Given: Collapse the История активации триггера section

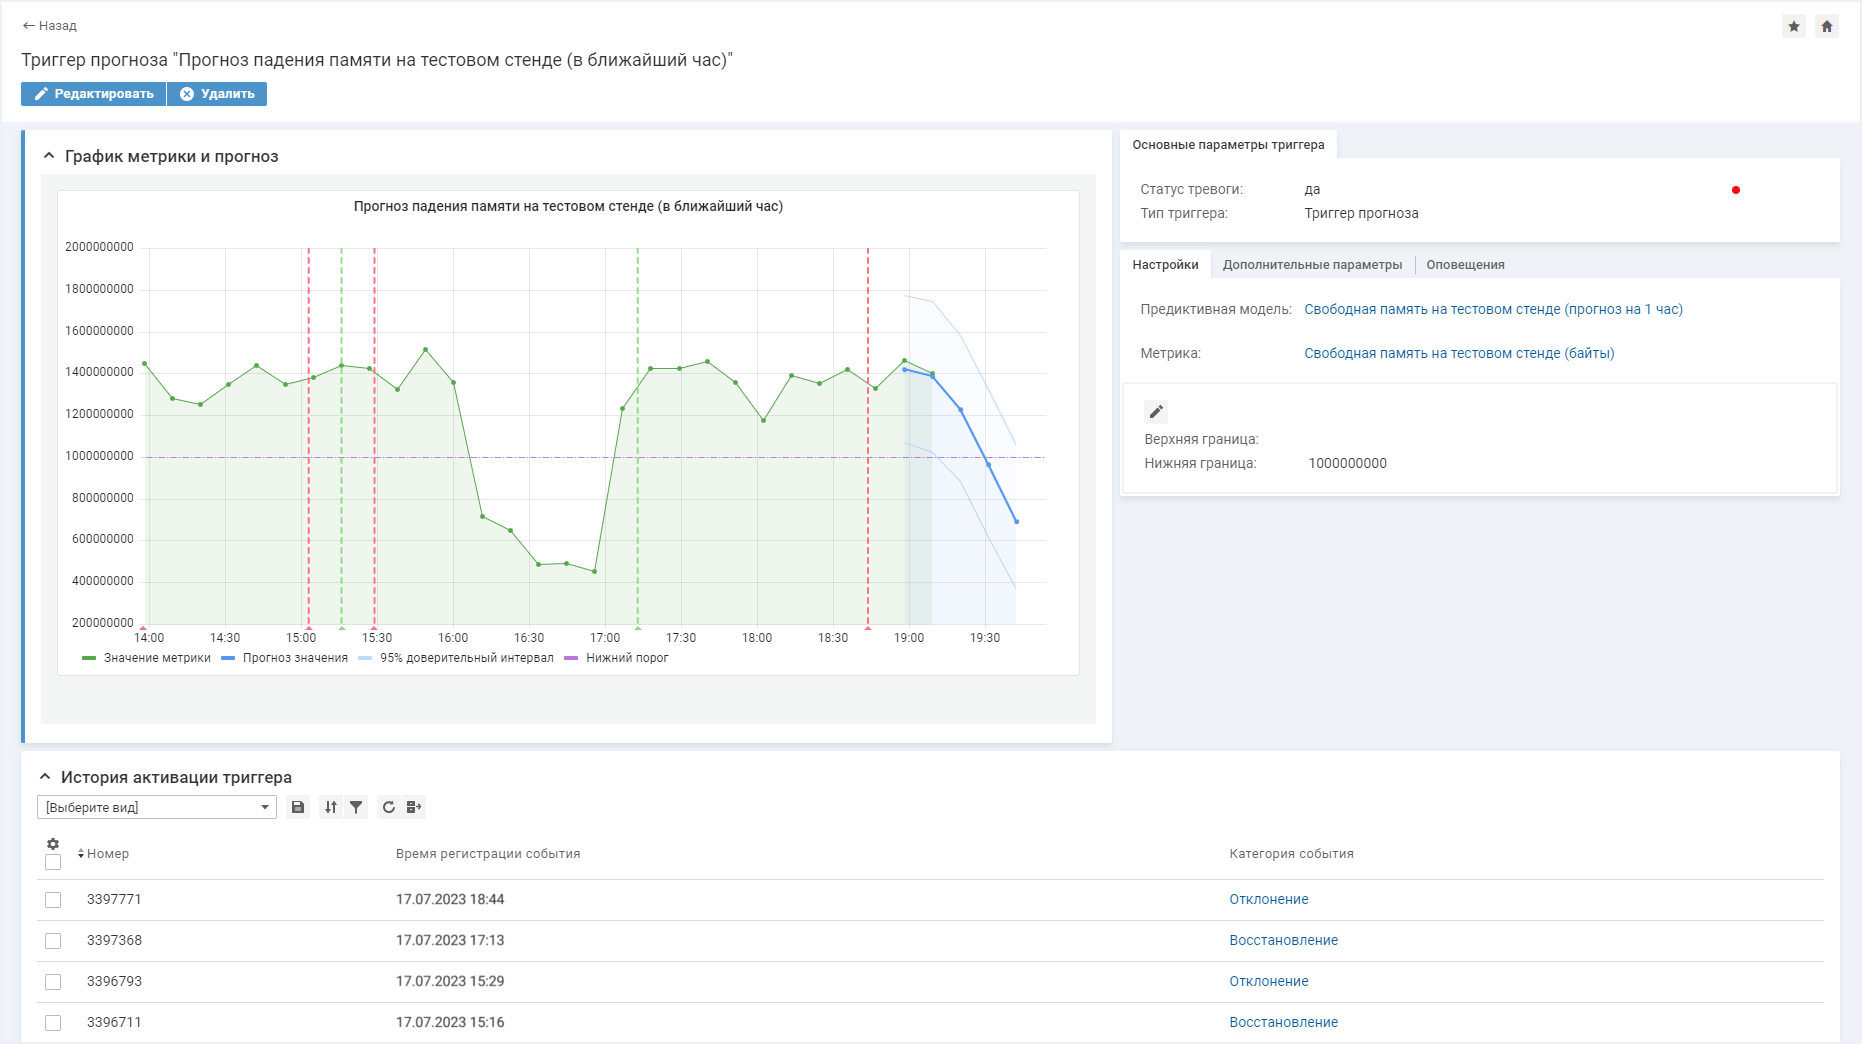Looking at the screenshot, I should click(x=45, y=777).
